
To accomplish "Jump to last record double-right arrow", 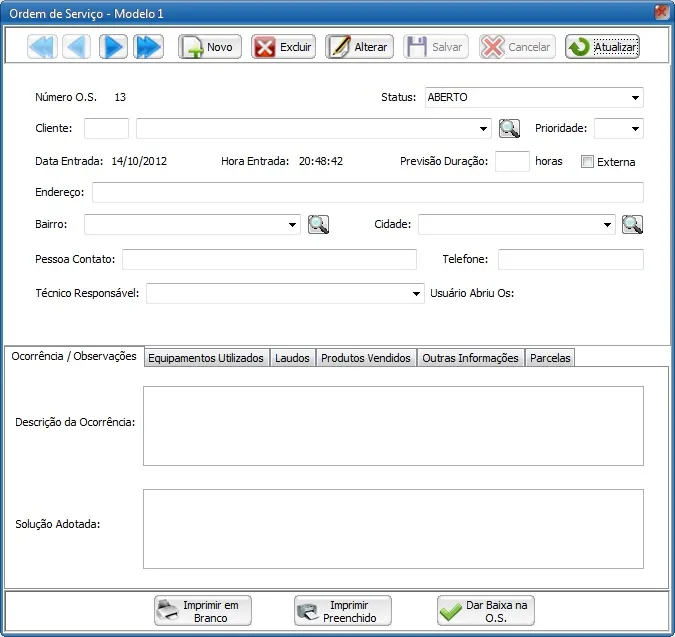I will click(149, 46).
